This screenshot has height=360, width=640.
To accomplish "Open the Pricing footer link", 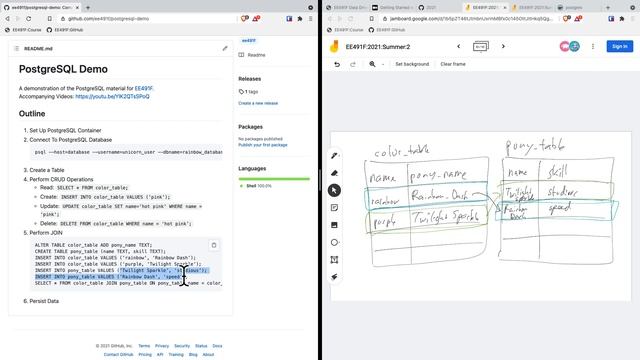I will click(x=145, y=354).
